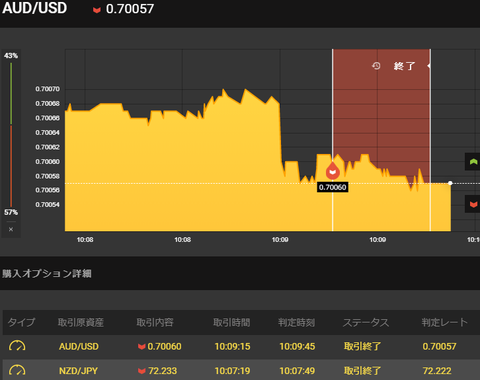The height and width of the screenshot is (380, 480).
Task: Click the red entry marker on chart
Action: [x=333, y=171]
